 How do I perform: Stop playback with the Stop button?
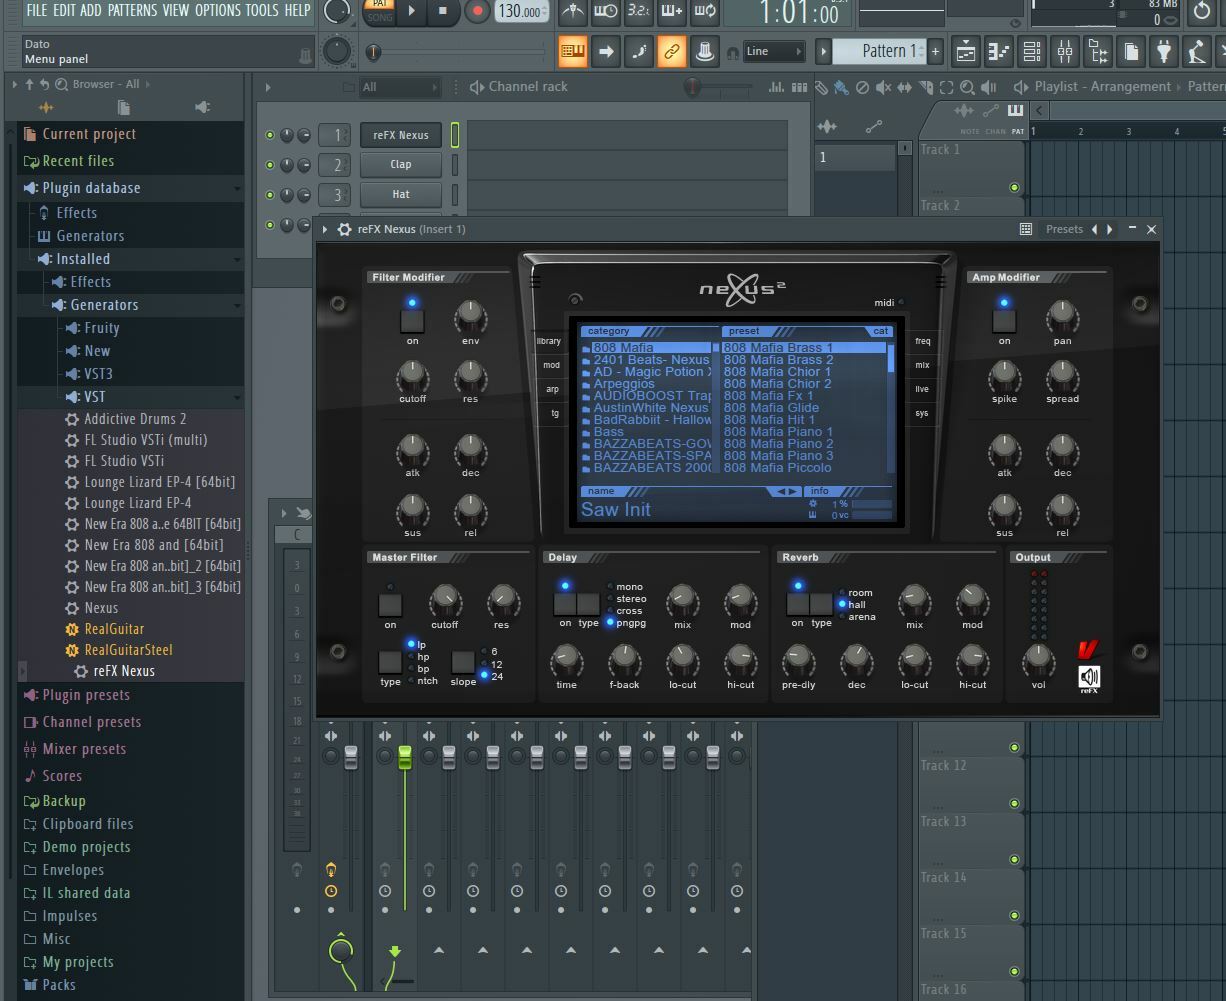tap(443, 11)
